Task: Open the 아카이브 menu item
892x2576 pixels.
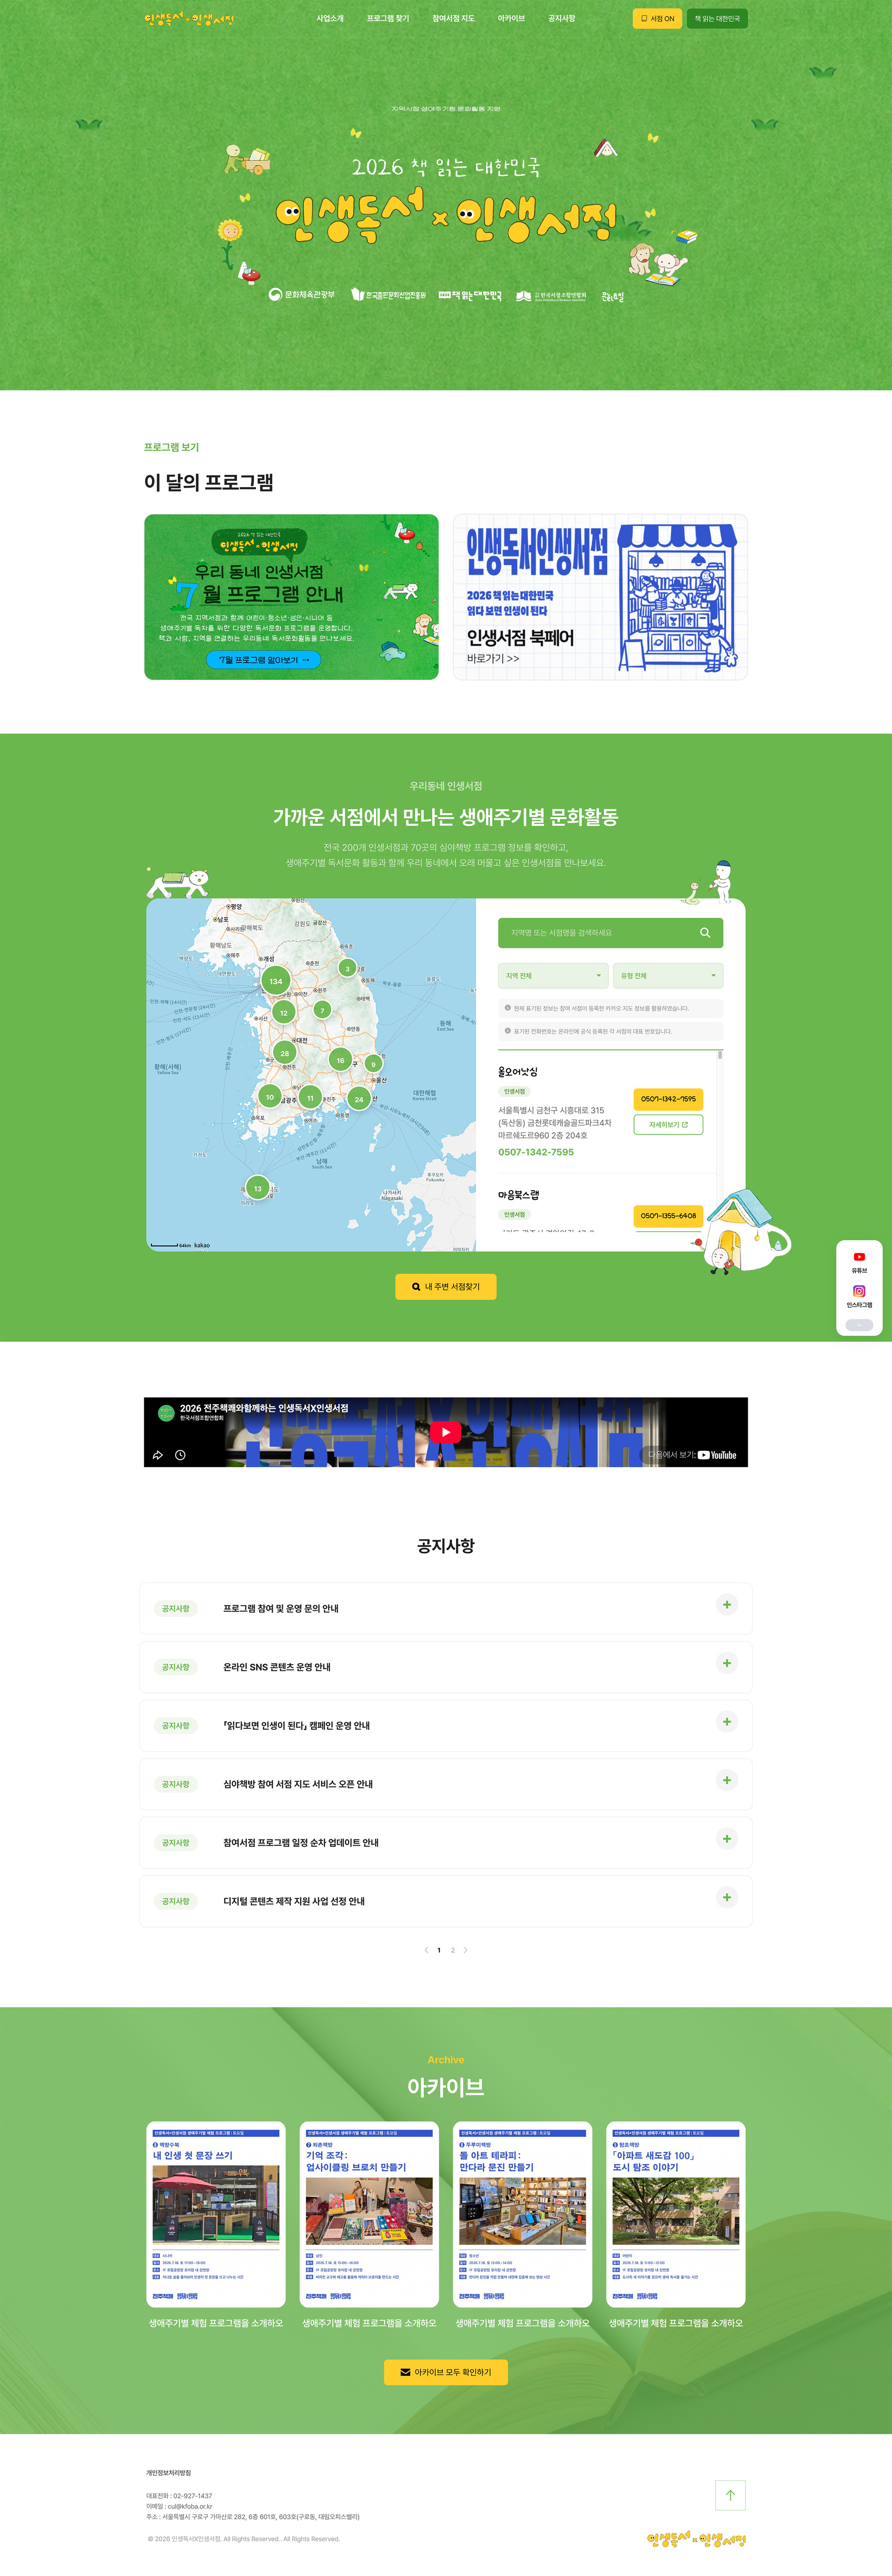Action: pyautogui.click(x=511, y=19)
